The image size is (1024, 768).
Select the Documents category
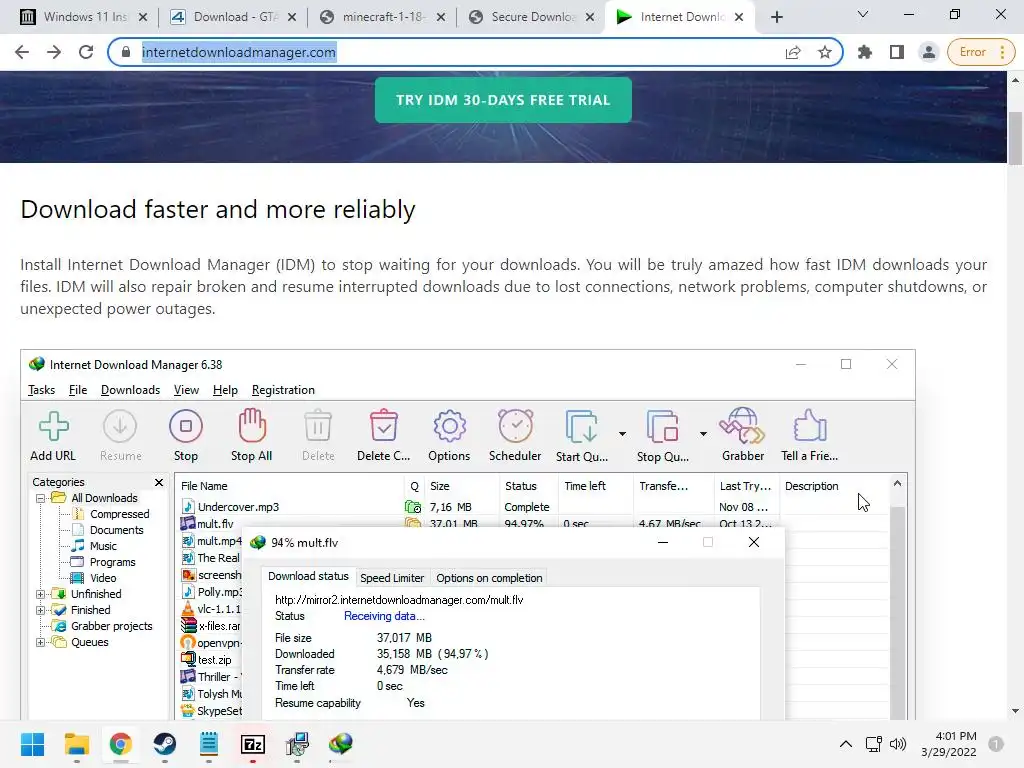pos(116,530)
